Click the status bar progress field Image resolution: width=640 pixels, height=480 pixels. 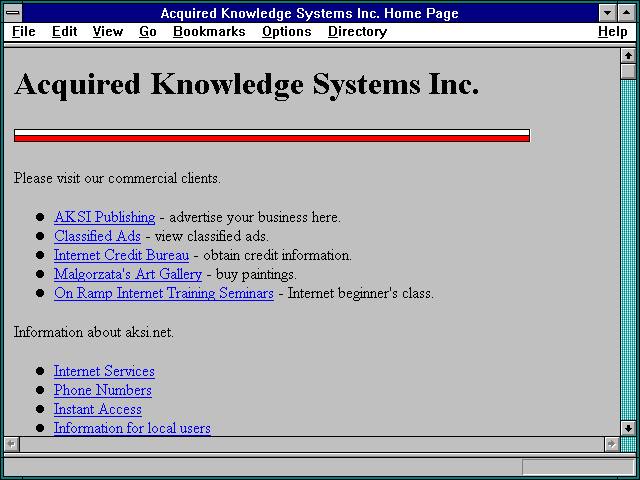[x=578, y=467]
